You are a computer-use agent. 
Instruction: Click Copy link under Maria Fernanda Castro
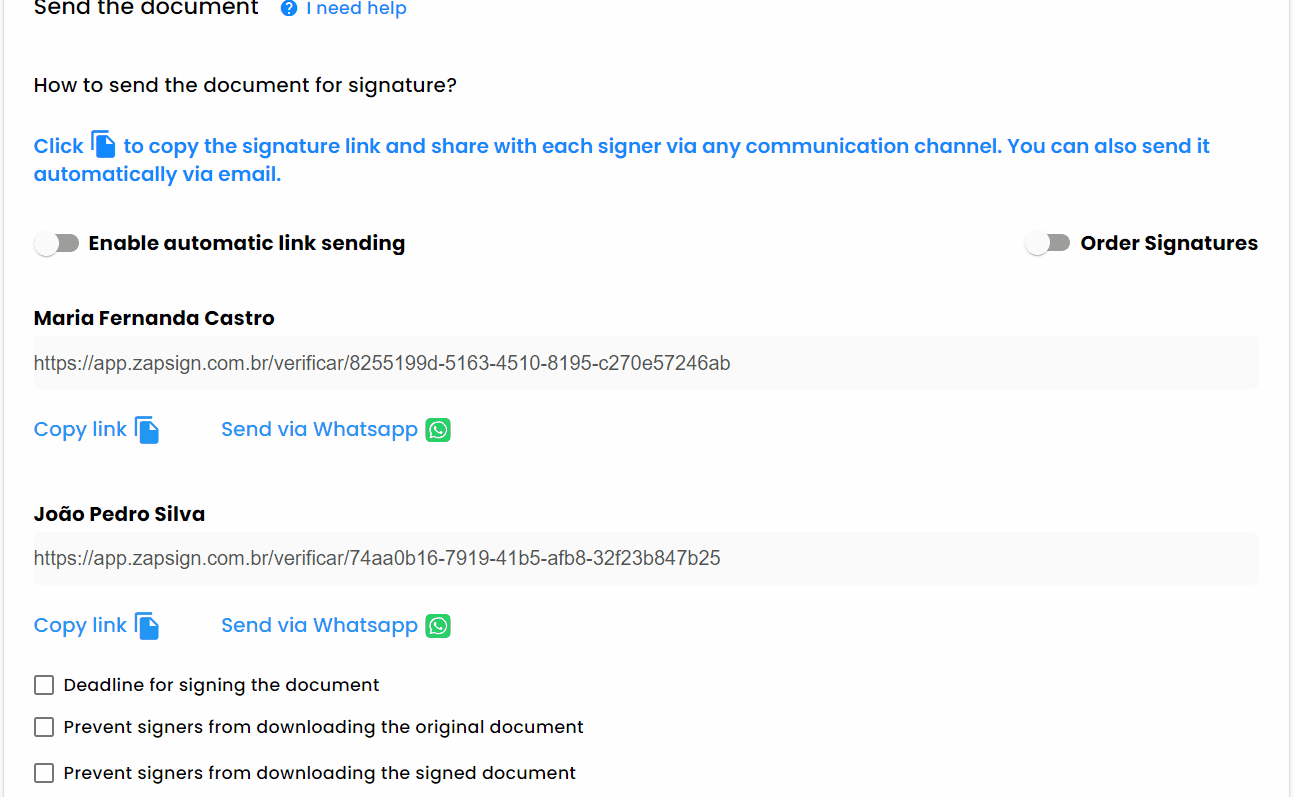80,428
